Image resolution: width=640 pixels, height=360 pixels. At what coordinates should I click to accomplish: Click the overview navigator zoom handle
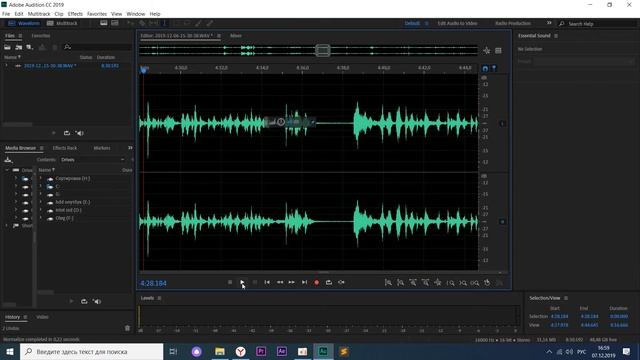(x=323, y=51)
